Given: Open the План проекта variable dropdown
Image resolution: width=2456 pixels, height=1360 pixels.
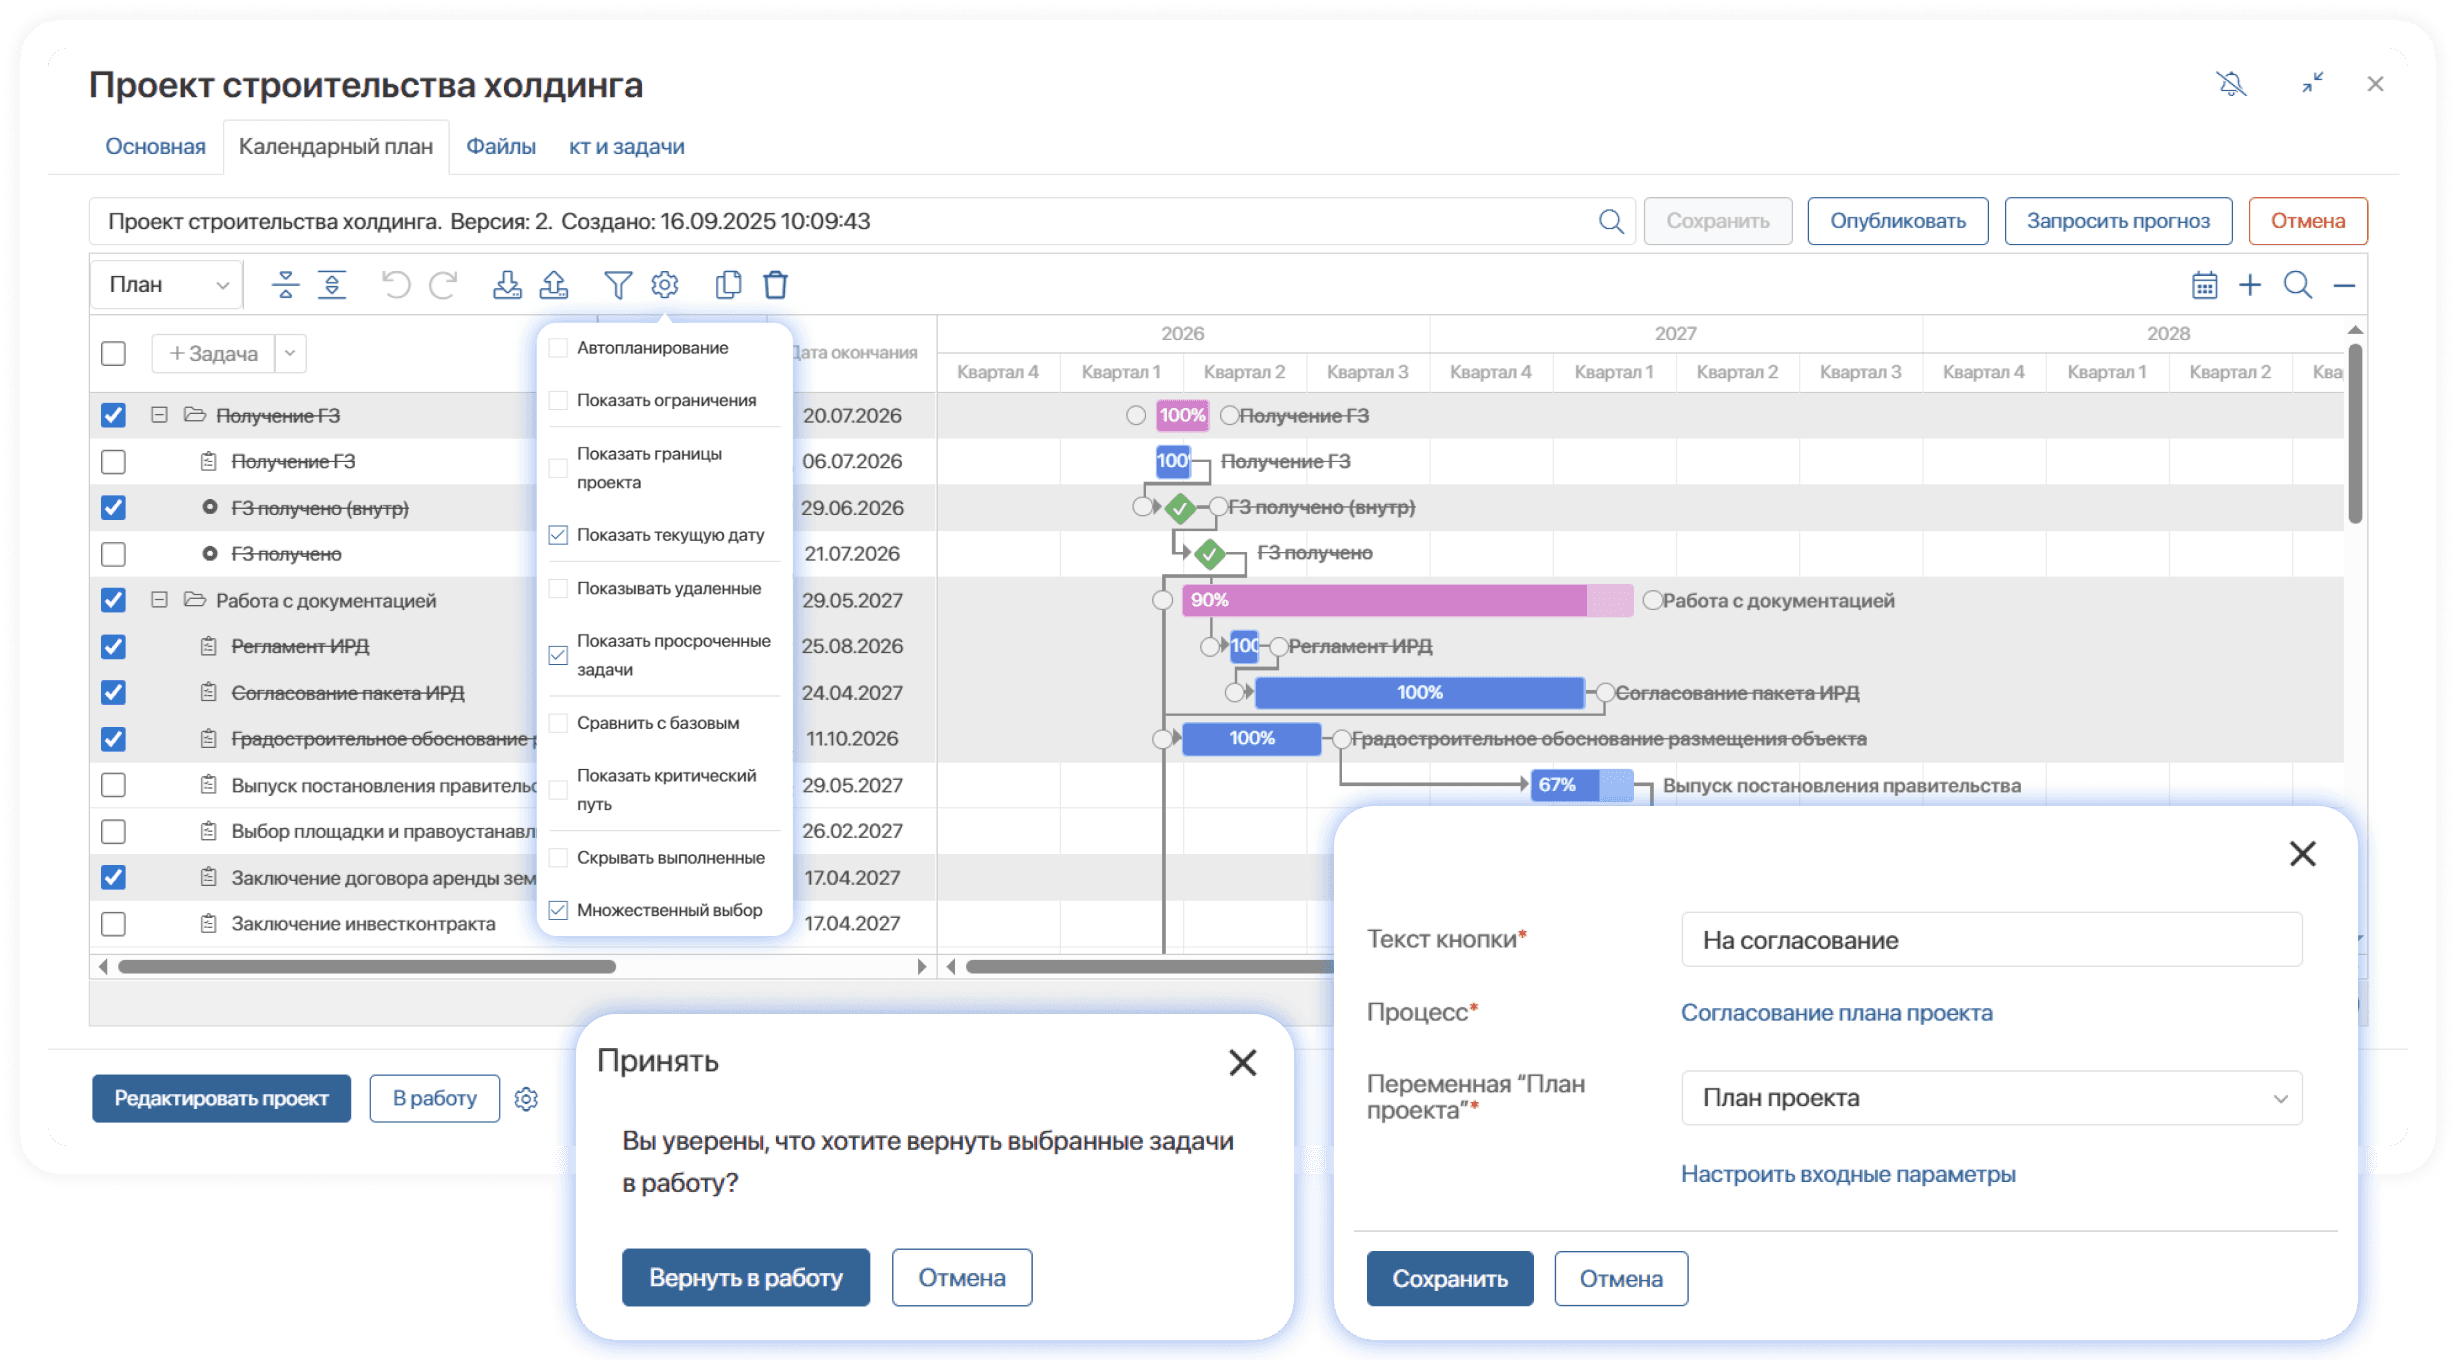Looking at the screenshot, I should coord(1991,1098).
